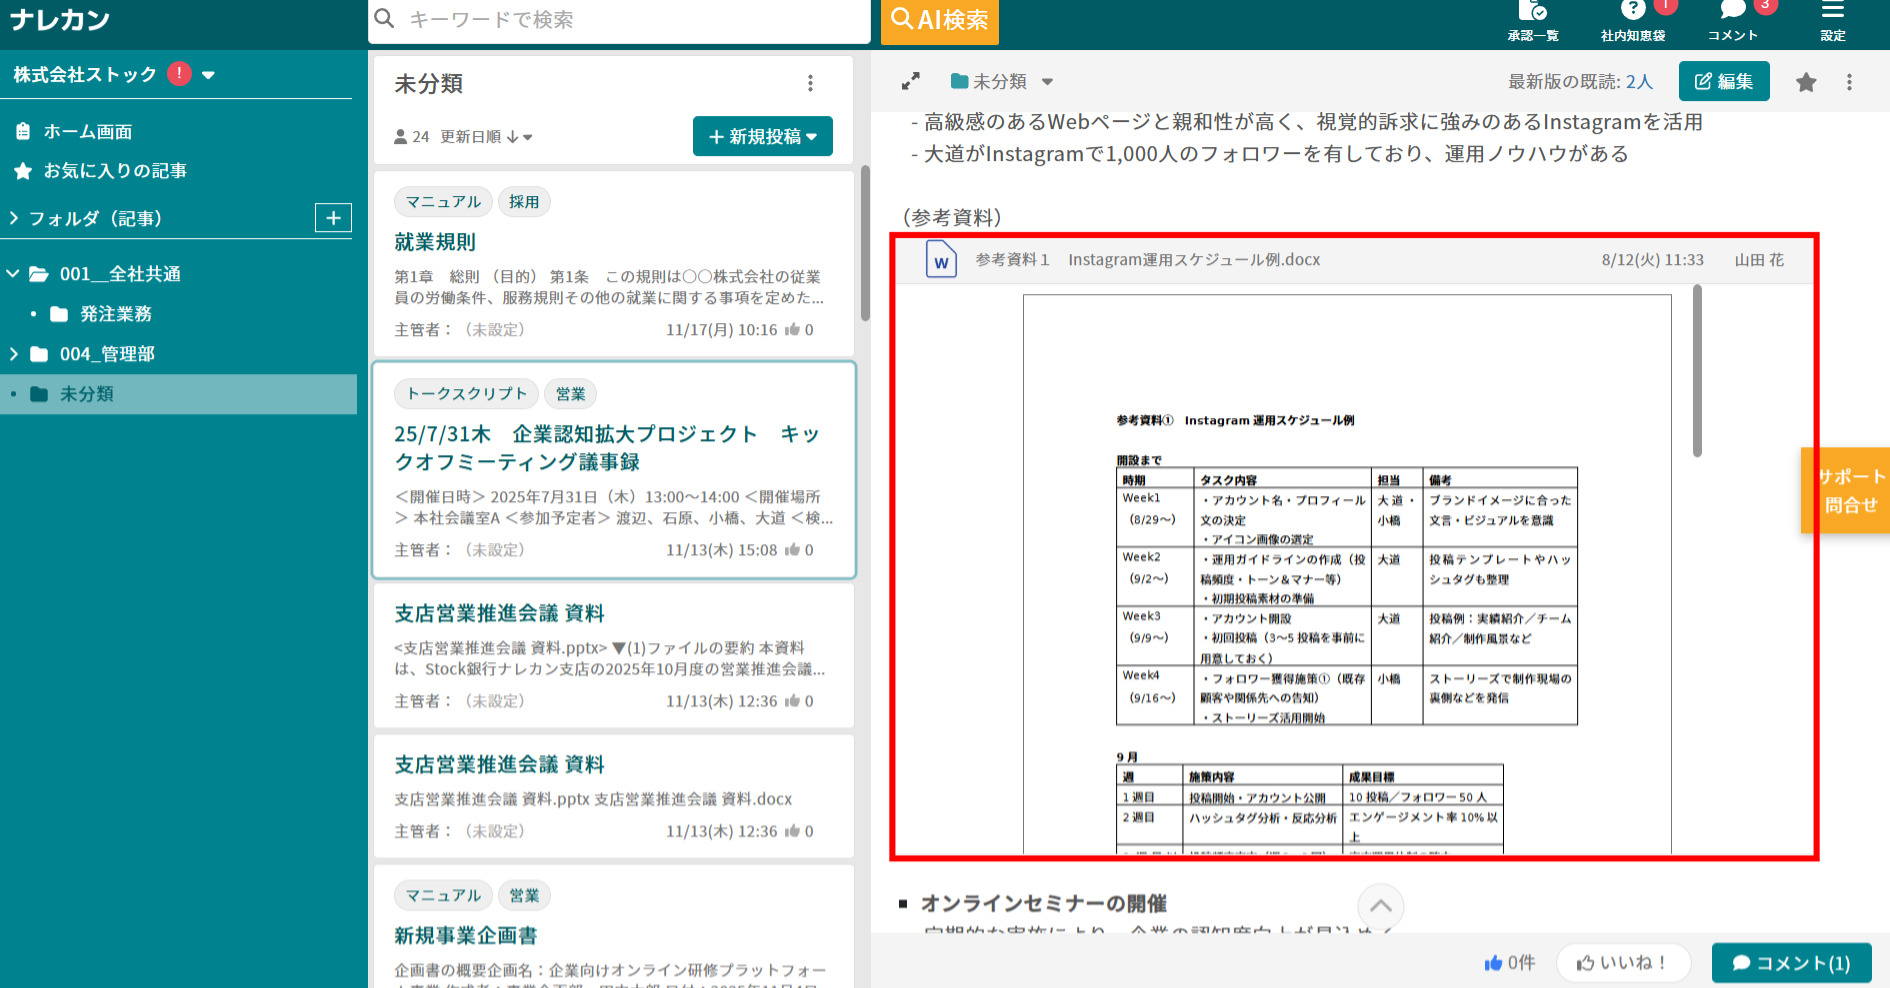Image resolution: width=1890 pixels, height=988 pixels.
Task: Click the 編集 button to edit the article
Action: (x=1724, y=81)
